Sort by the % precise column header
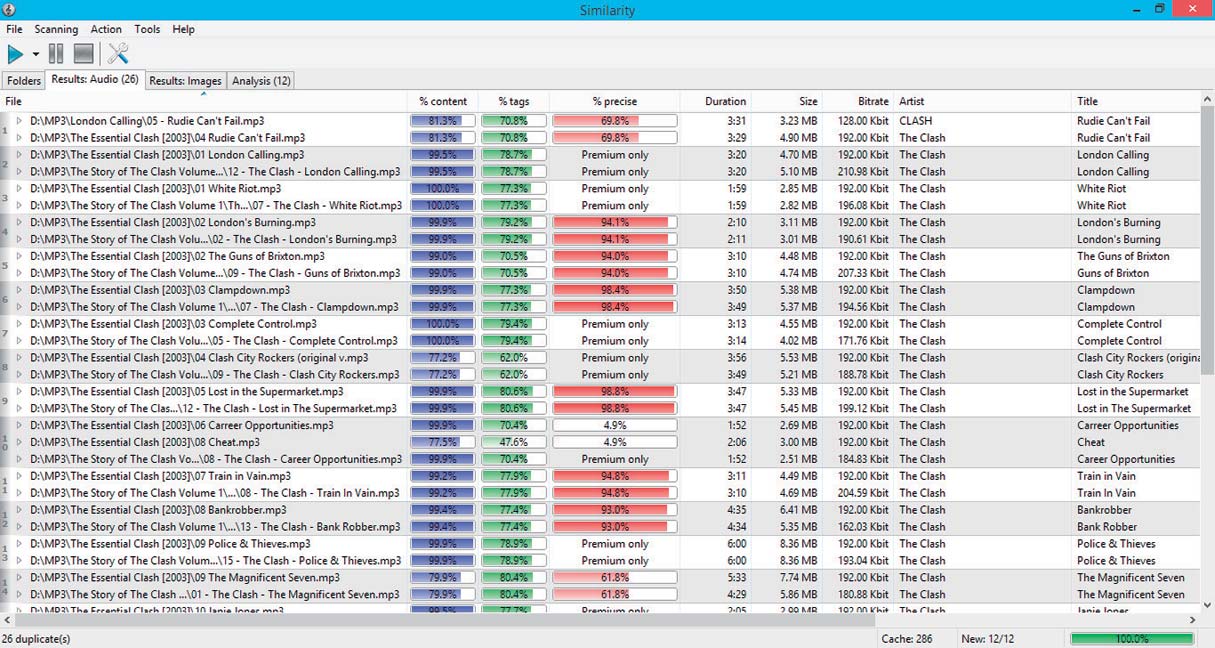The width and height of the screenshot is (1215, 648). click(614, 101)
